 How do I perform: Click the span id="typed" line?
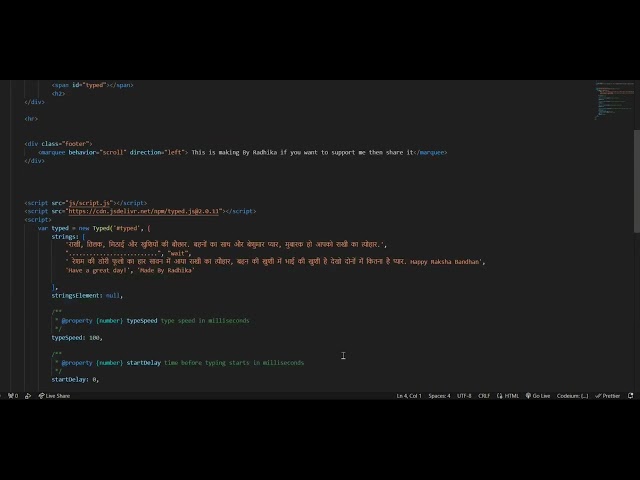pos(93,85)
